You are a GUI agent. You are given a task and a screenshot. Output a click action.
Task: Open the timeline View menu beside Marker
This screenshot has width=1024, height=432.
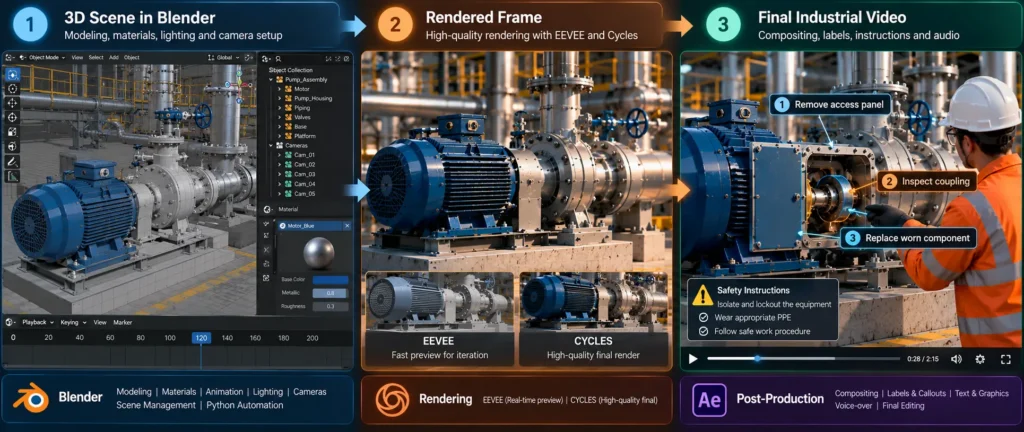click(100, 322)
